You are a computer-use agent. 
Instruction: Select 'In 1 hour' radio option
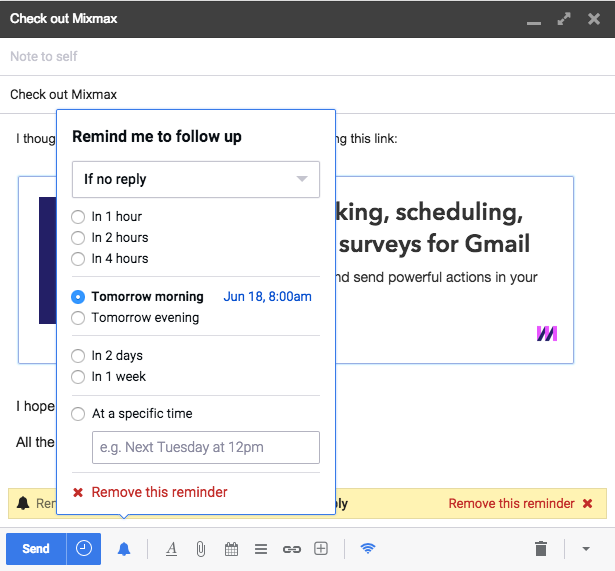pos(78,216)
